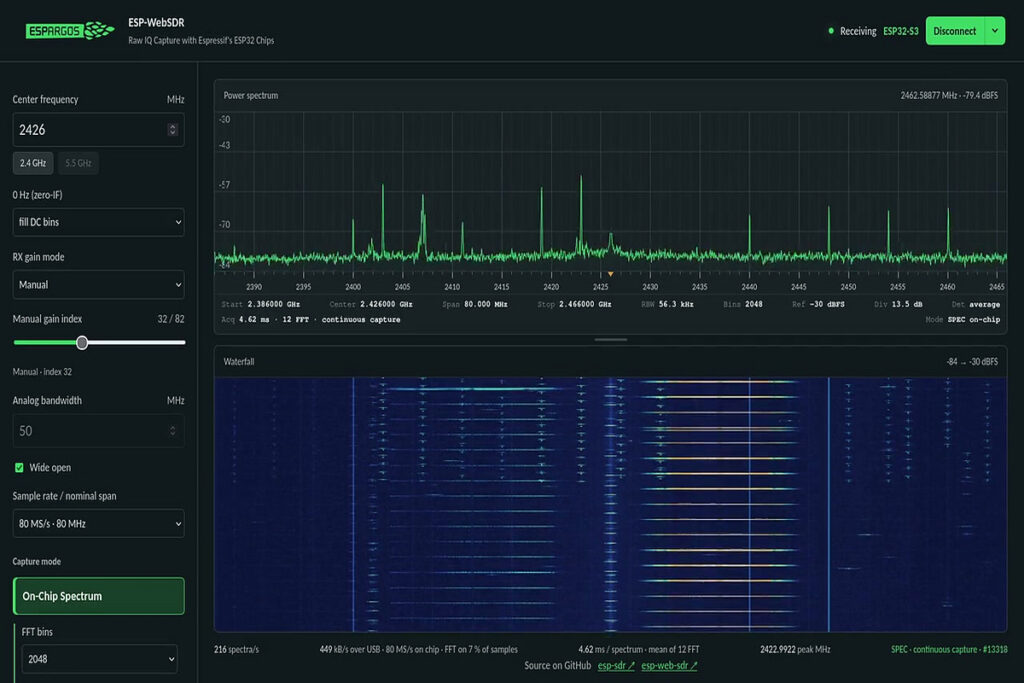Click the 2462.58877 MHz cursor readout
This screenshot has width=1024, height=683.
tap(949, 95)
